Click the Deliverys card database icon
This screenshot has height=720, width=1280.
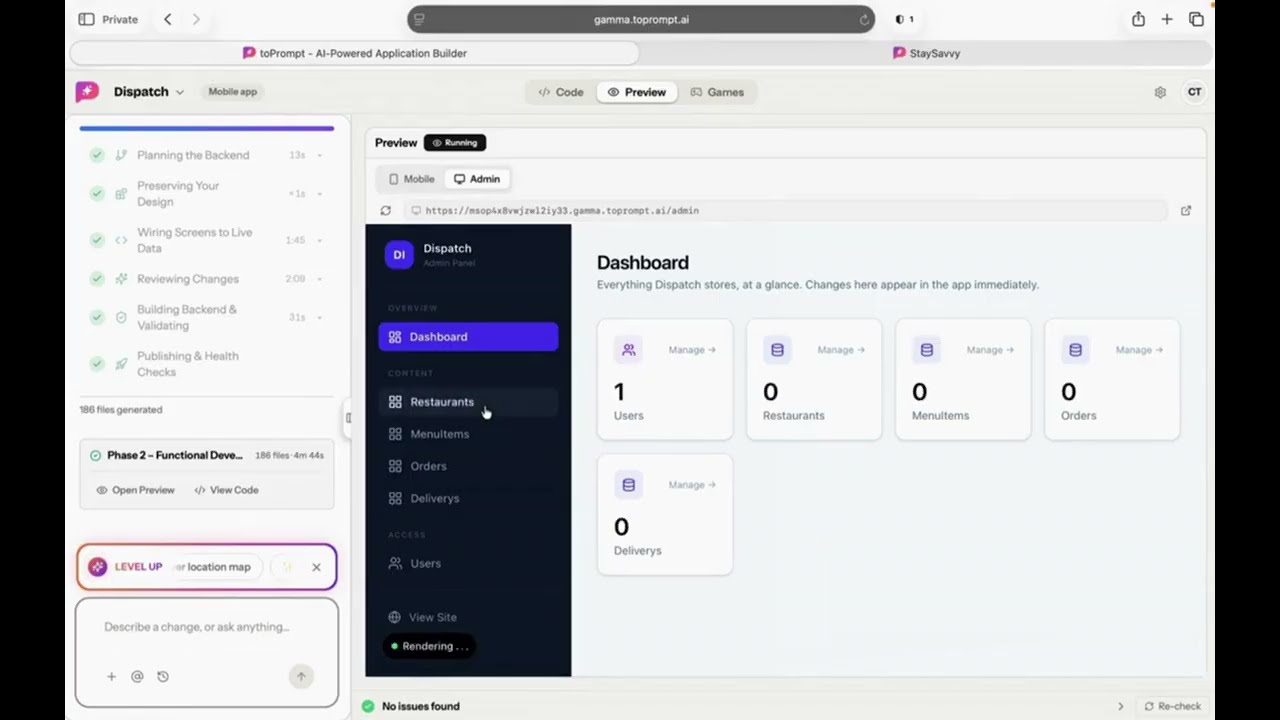(x=628, y=485)
